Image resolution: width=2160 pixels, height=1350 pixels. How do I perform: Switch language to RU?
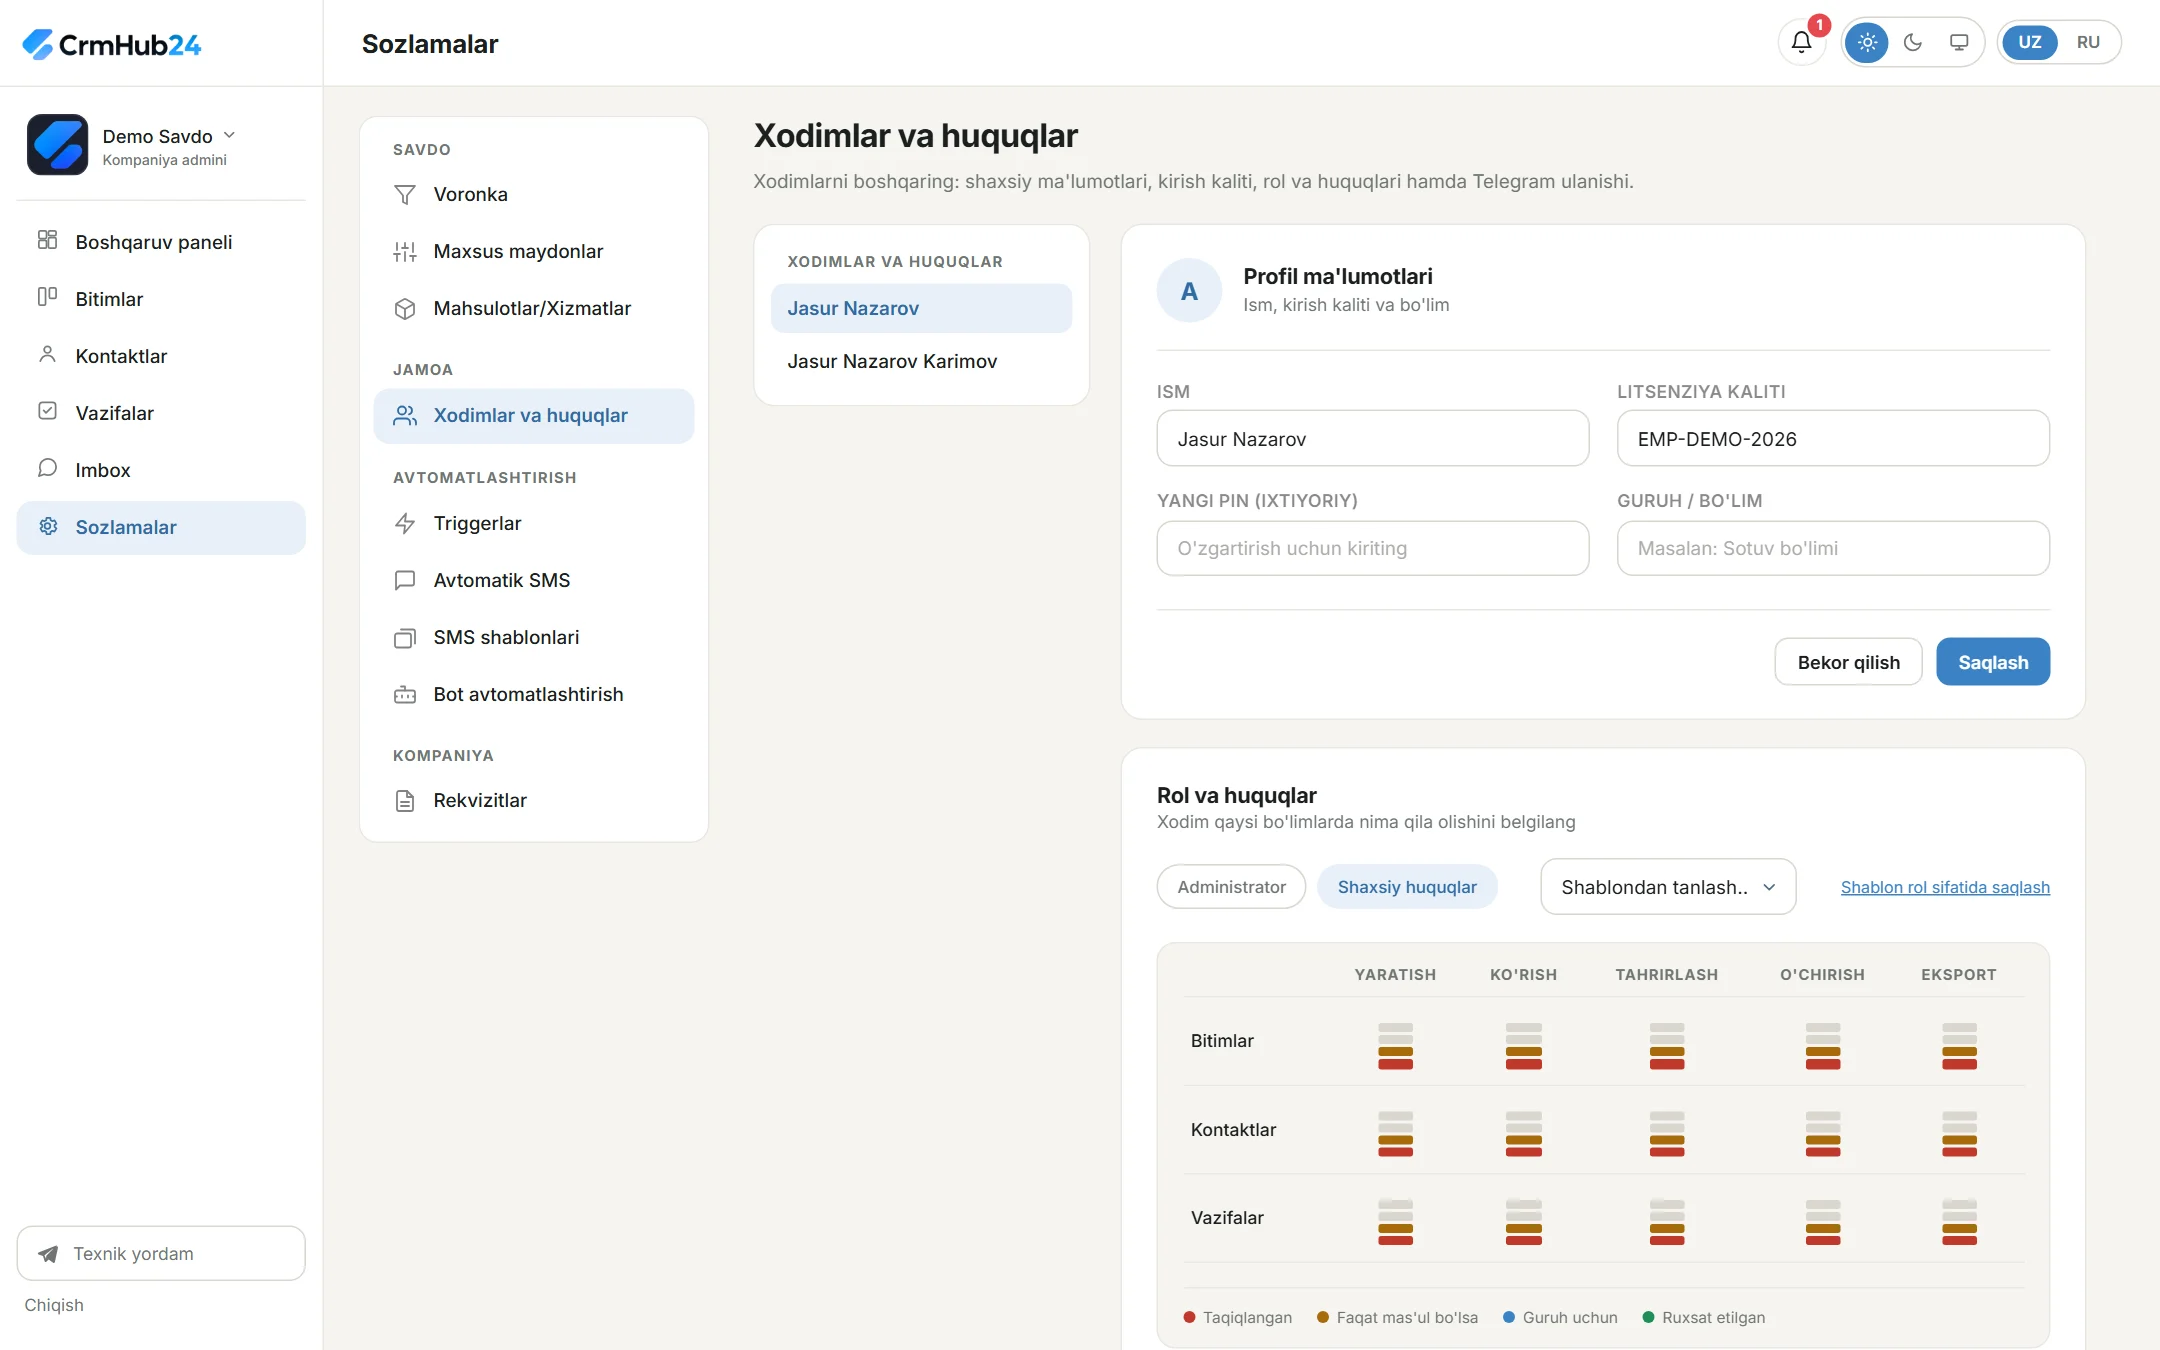click(2088, 42)
